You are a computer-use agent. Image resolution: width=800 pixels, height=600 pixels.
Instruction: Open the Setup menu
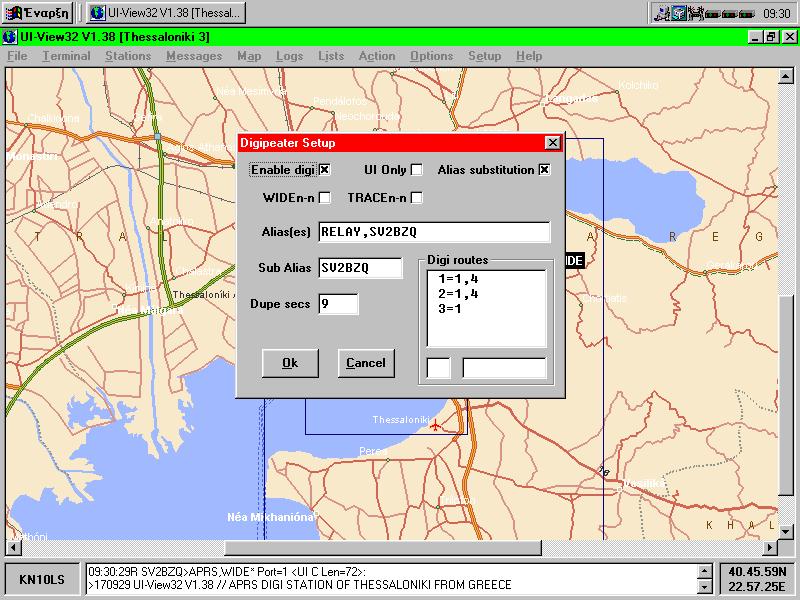pos(485,56)
